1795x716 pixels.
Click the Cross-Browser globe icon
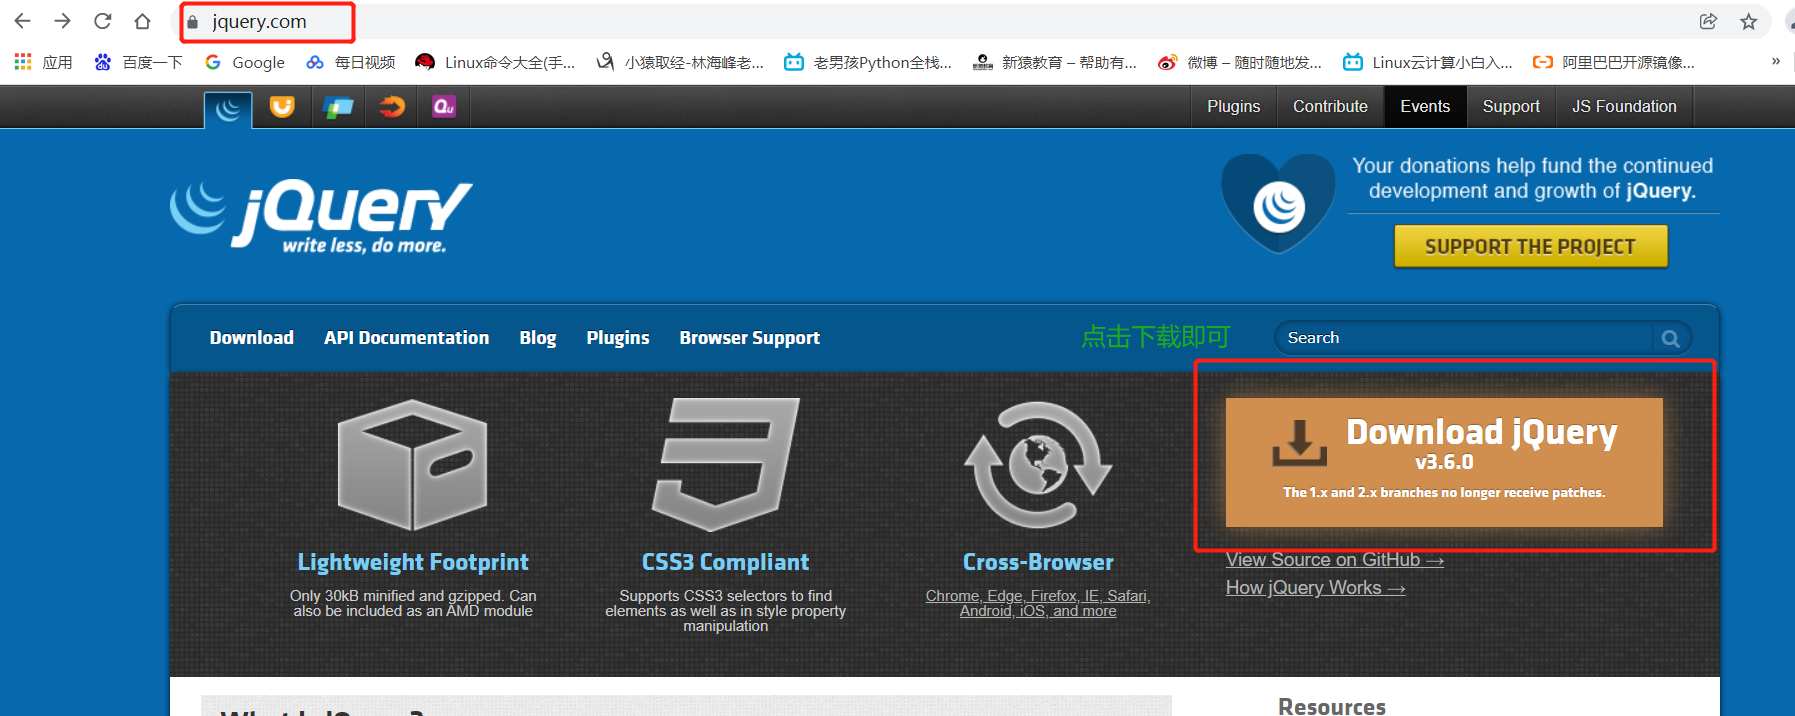tap(1038, 465)
